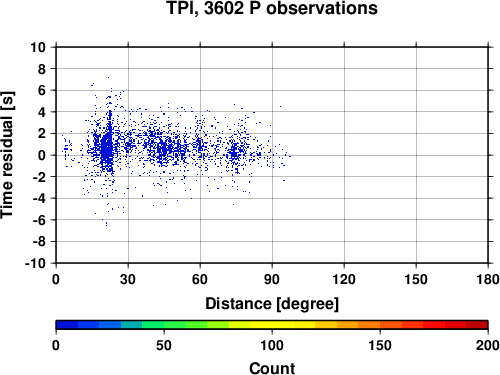
Task: Click the y-axis tick label '-10'
Action: 35,263
